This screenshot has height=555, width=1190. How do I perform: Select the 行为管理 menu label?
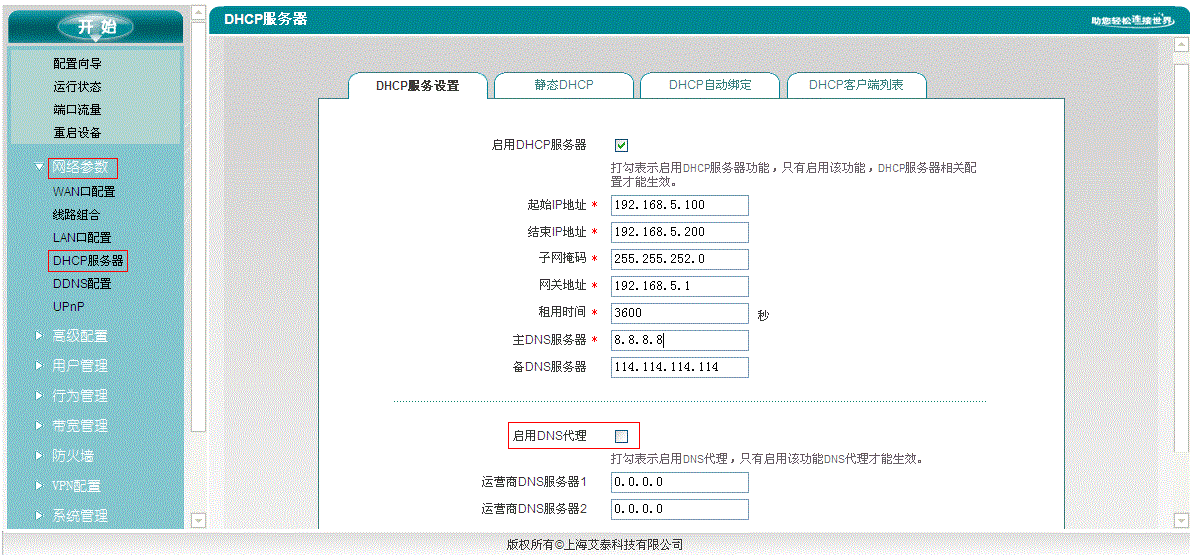(80, 396)
